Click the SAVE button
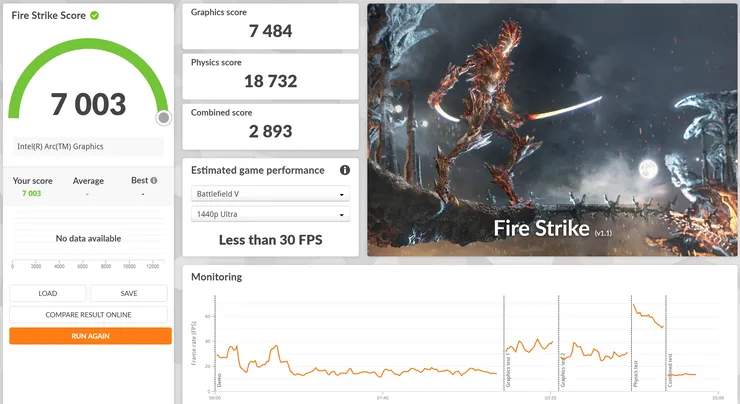740x404 pixels. [129, 294]
